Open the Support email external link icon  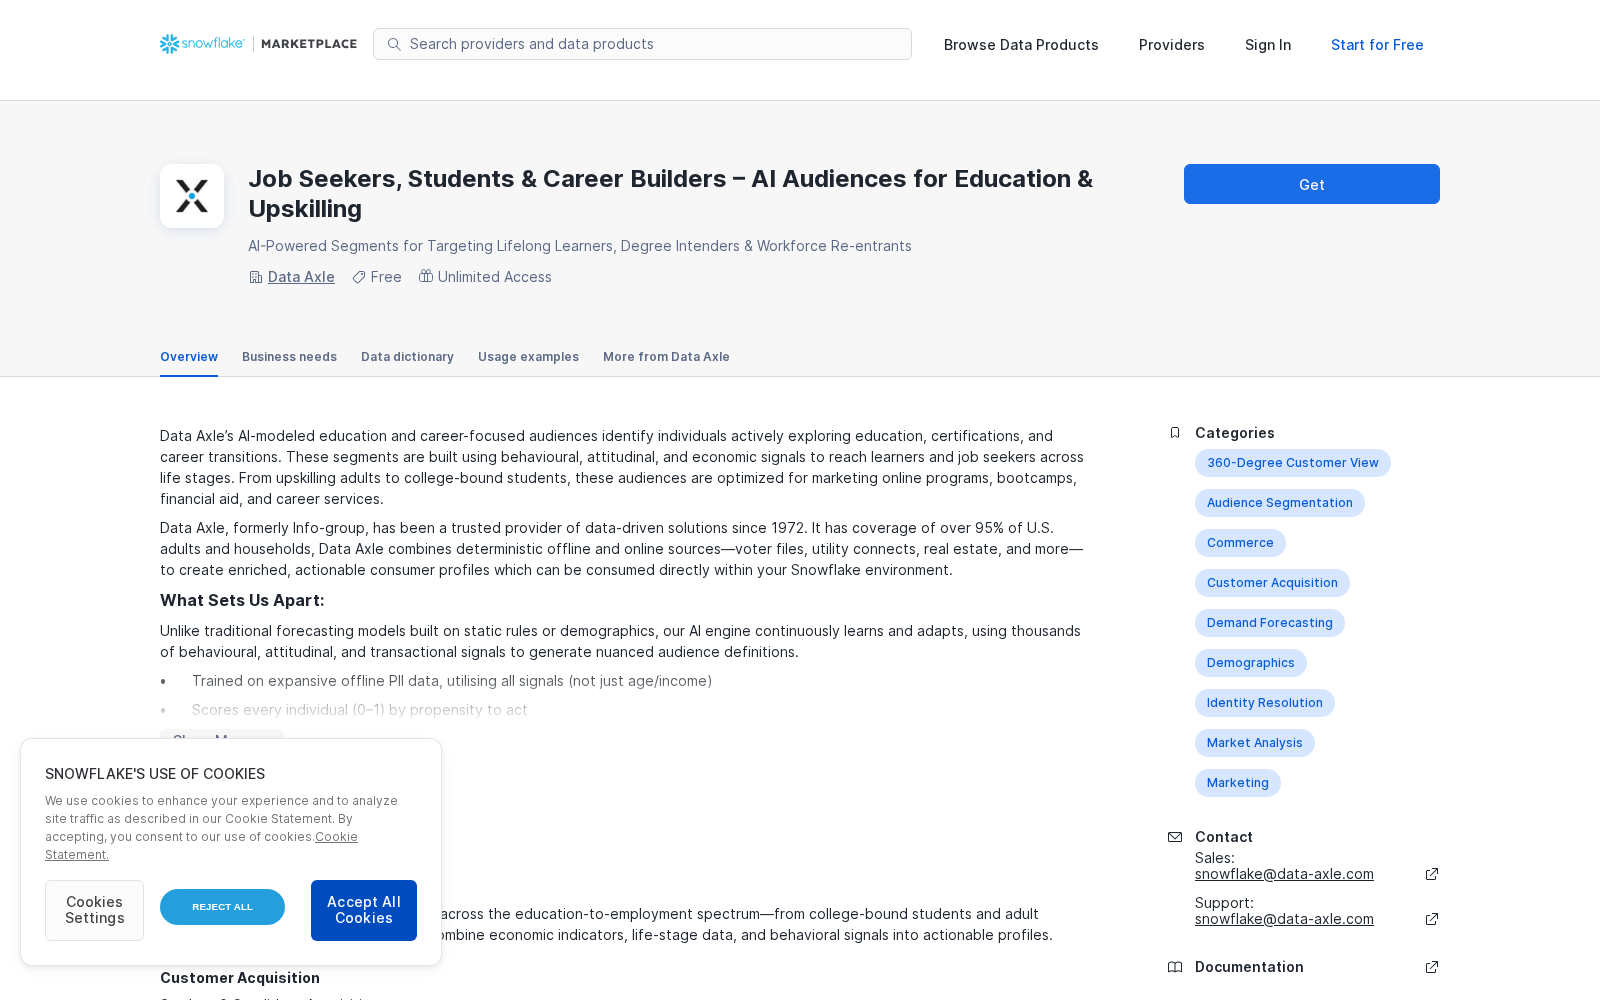(1432, 919)
